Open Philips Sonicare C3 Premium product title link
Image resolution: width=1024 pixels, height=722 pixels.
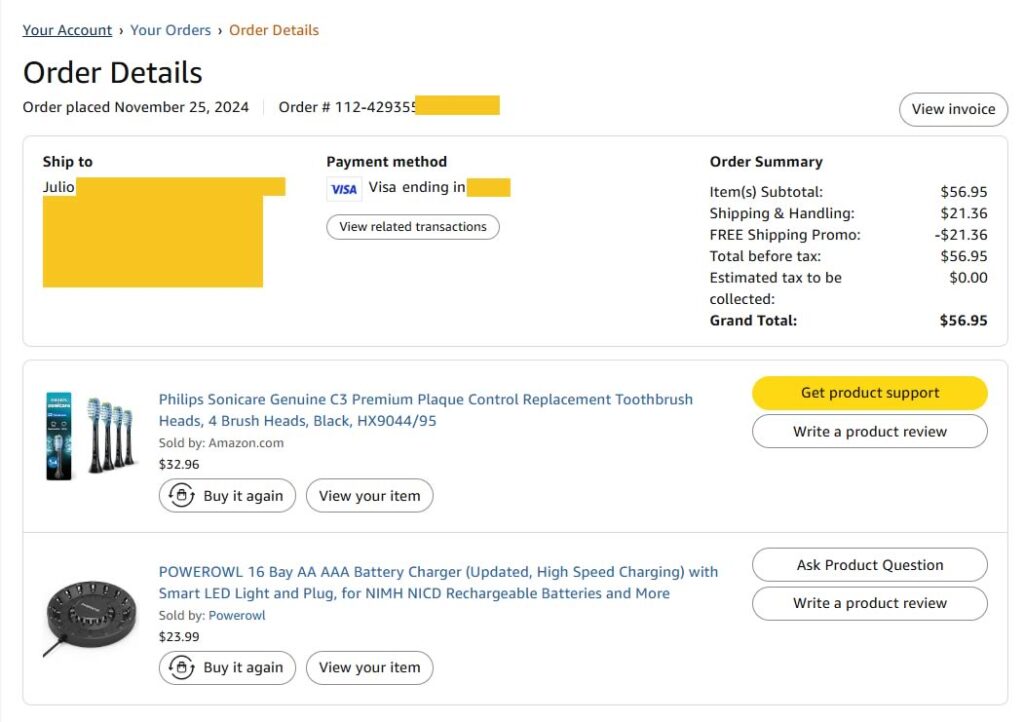426,410
